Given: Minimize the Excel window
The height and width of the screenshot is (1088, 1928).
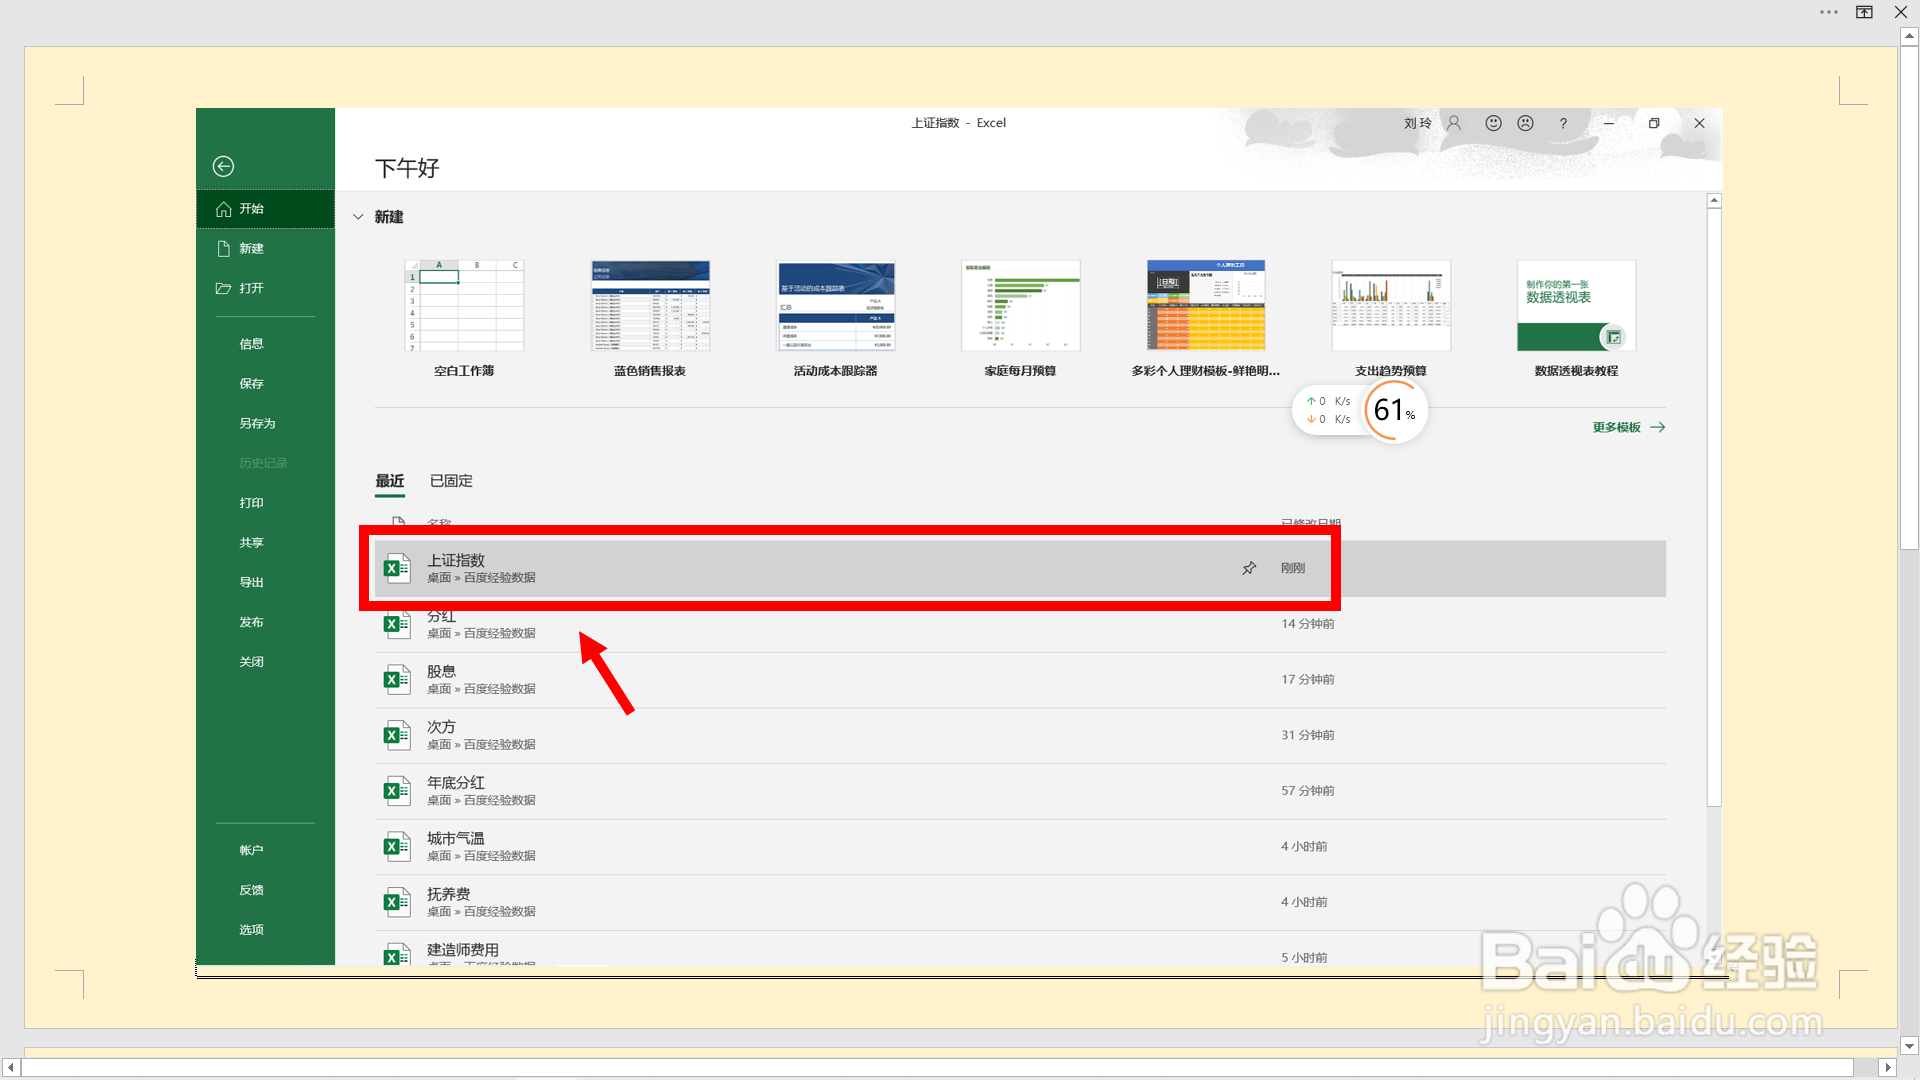Looking at the screenshot, I should pyautogui.click(x=1615, y=124).
